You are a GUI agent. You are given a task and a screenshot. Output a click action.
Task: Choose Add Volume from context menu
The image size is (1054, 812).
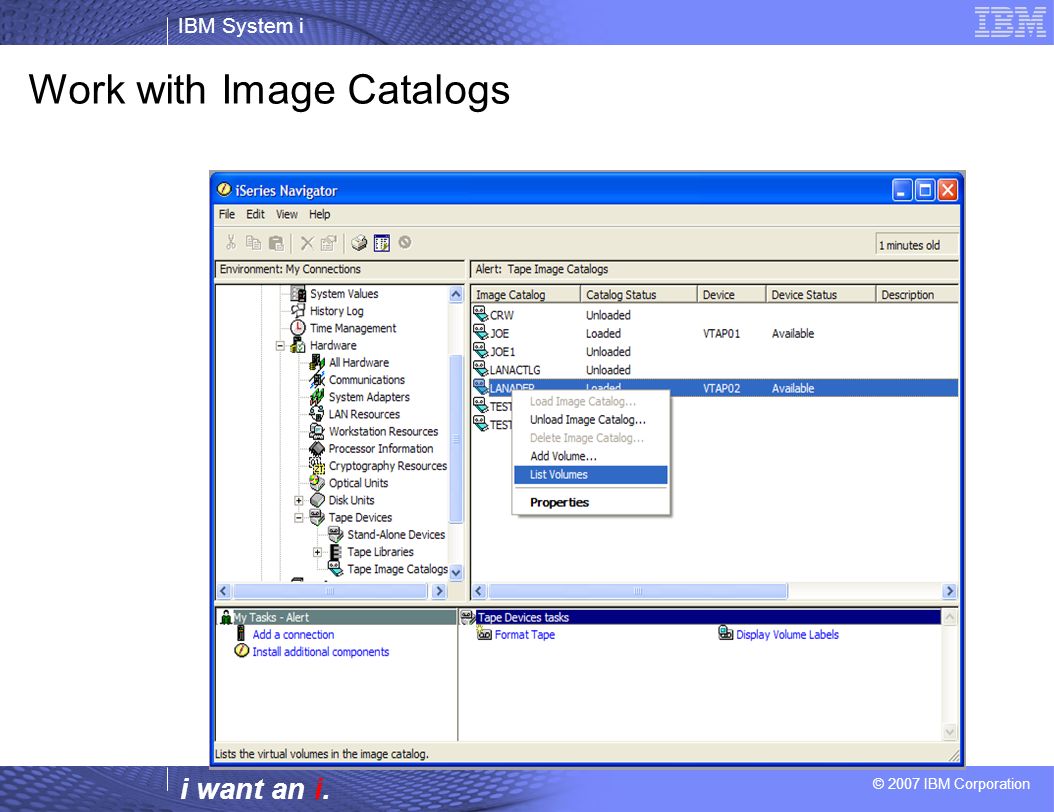click(x=591, y=456)
